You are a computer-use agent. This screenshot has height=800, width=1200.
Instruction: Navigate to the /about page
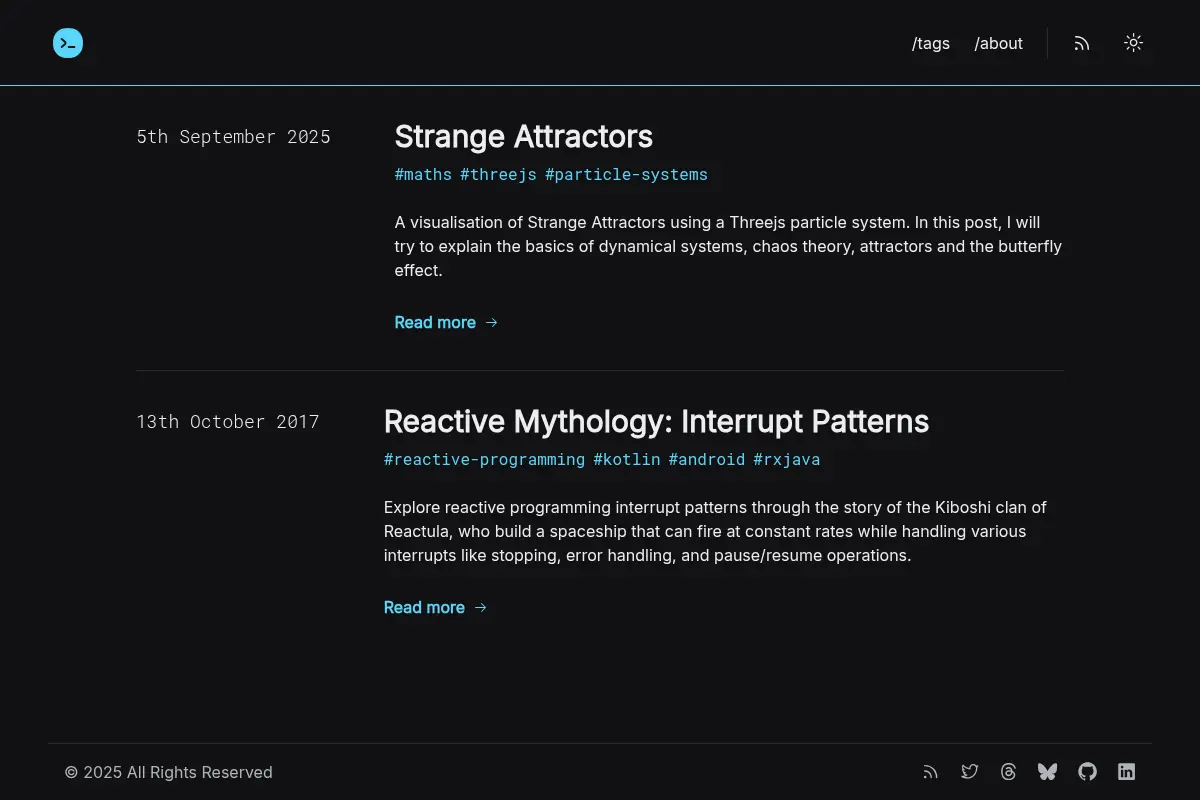tap(999, 44)
